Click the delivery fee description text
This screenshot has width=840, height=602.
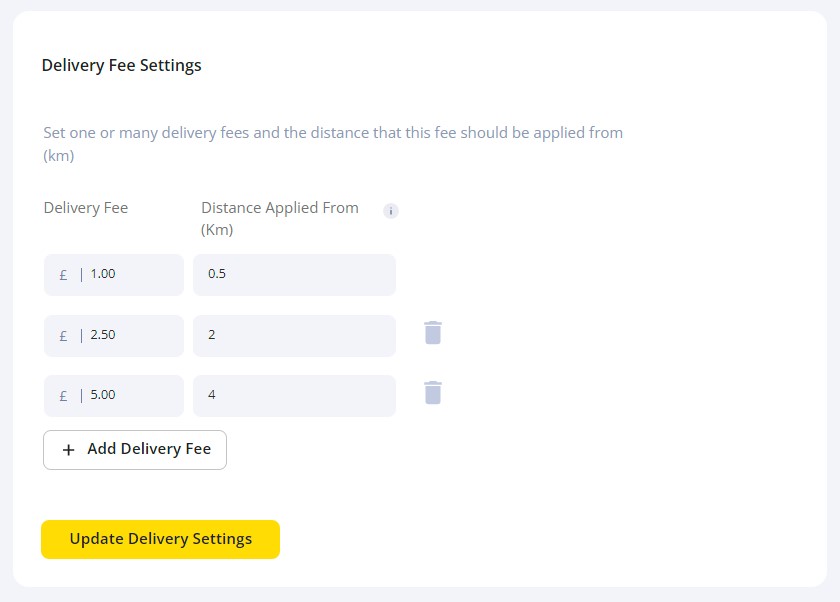[333, 143]
